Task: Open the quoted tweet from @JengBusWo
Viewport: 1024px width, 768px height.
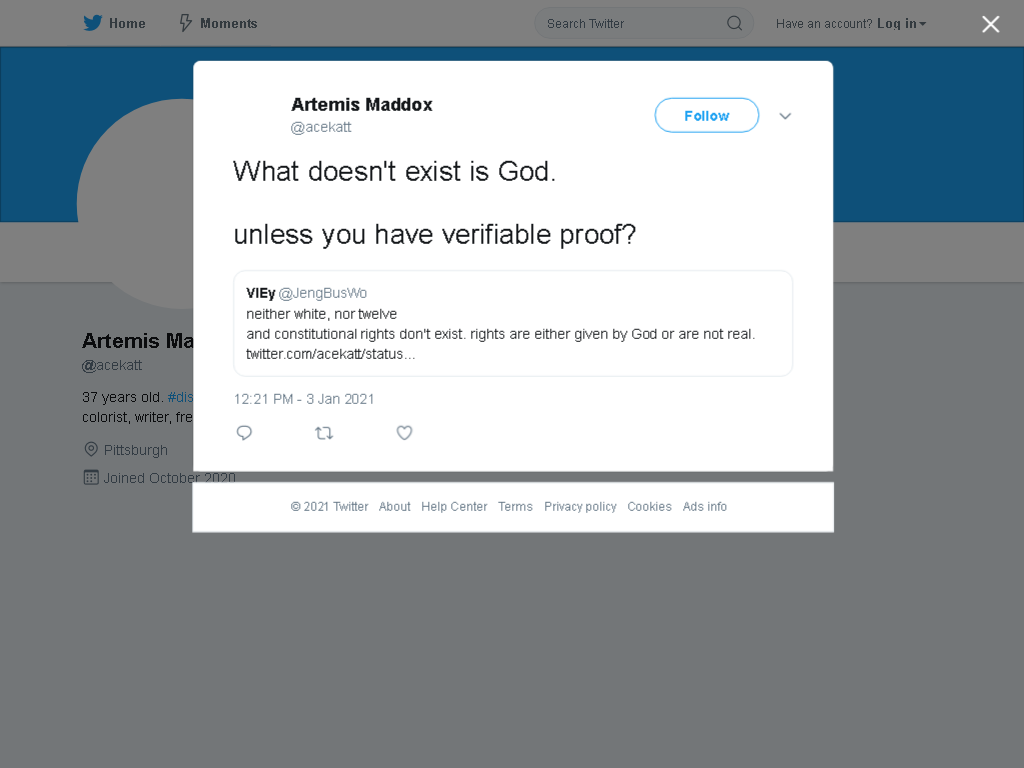Action: [513, 323]
